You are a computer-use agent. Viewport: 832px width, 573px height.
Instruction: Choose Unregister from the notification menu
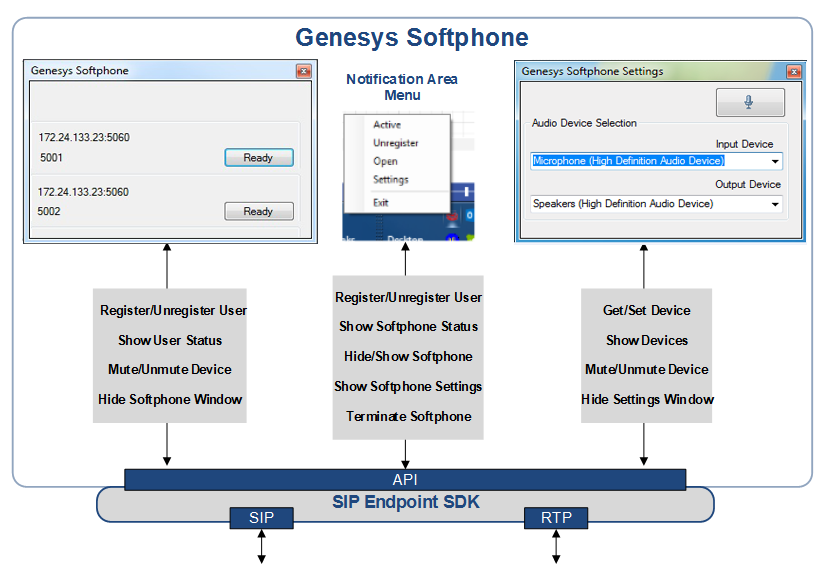[x=395, y=143]
